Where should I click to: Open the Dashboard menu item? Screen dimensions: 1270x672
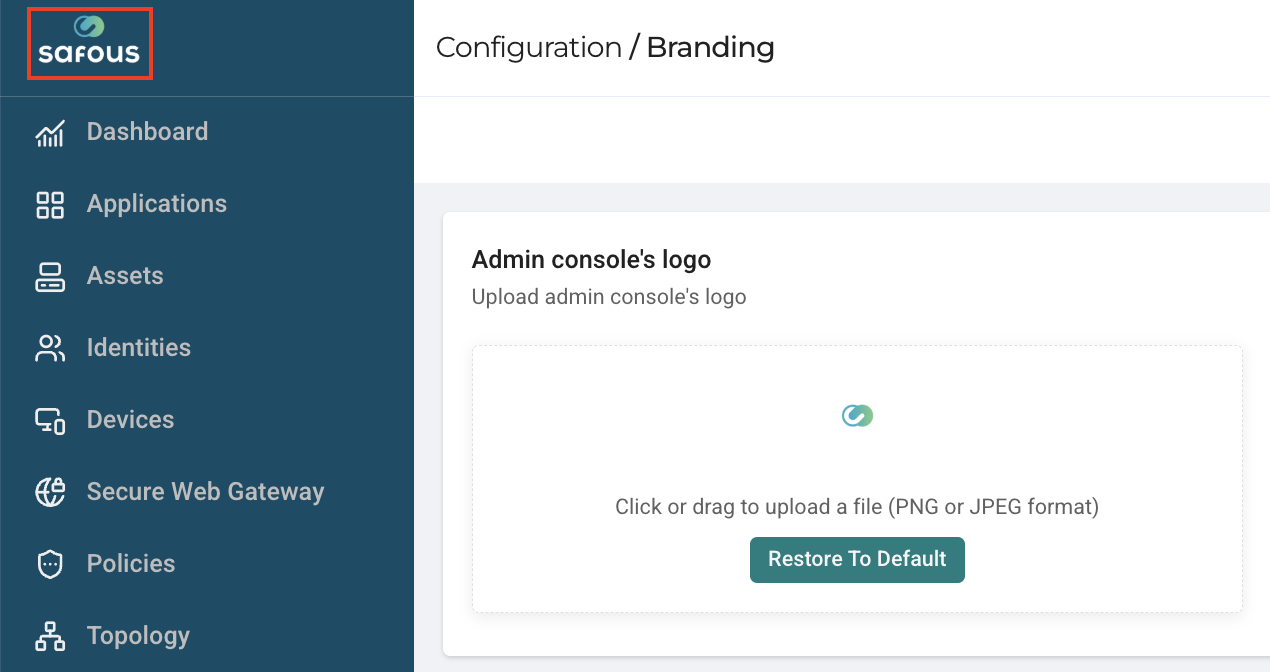tap(147, 132)
